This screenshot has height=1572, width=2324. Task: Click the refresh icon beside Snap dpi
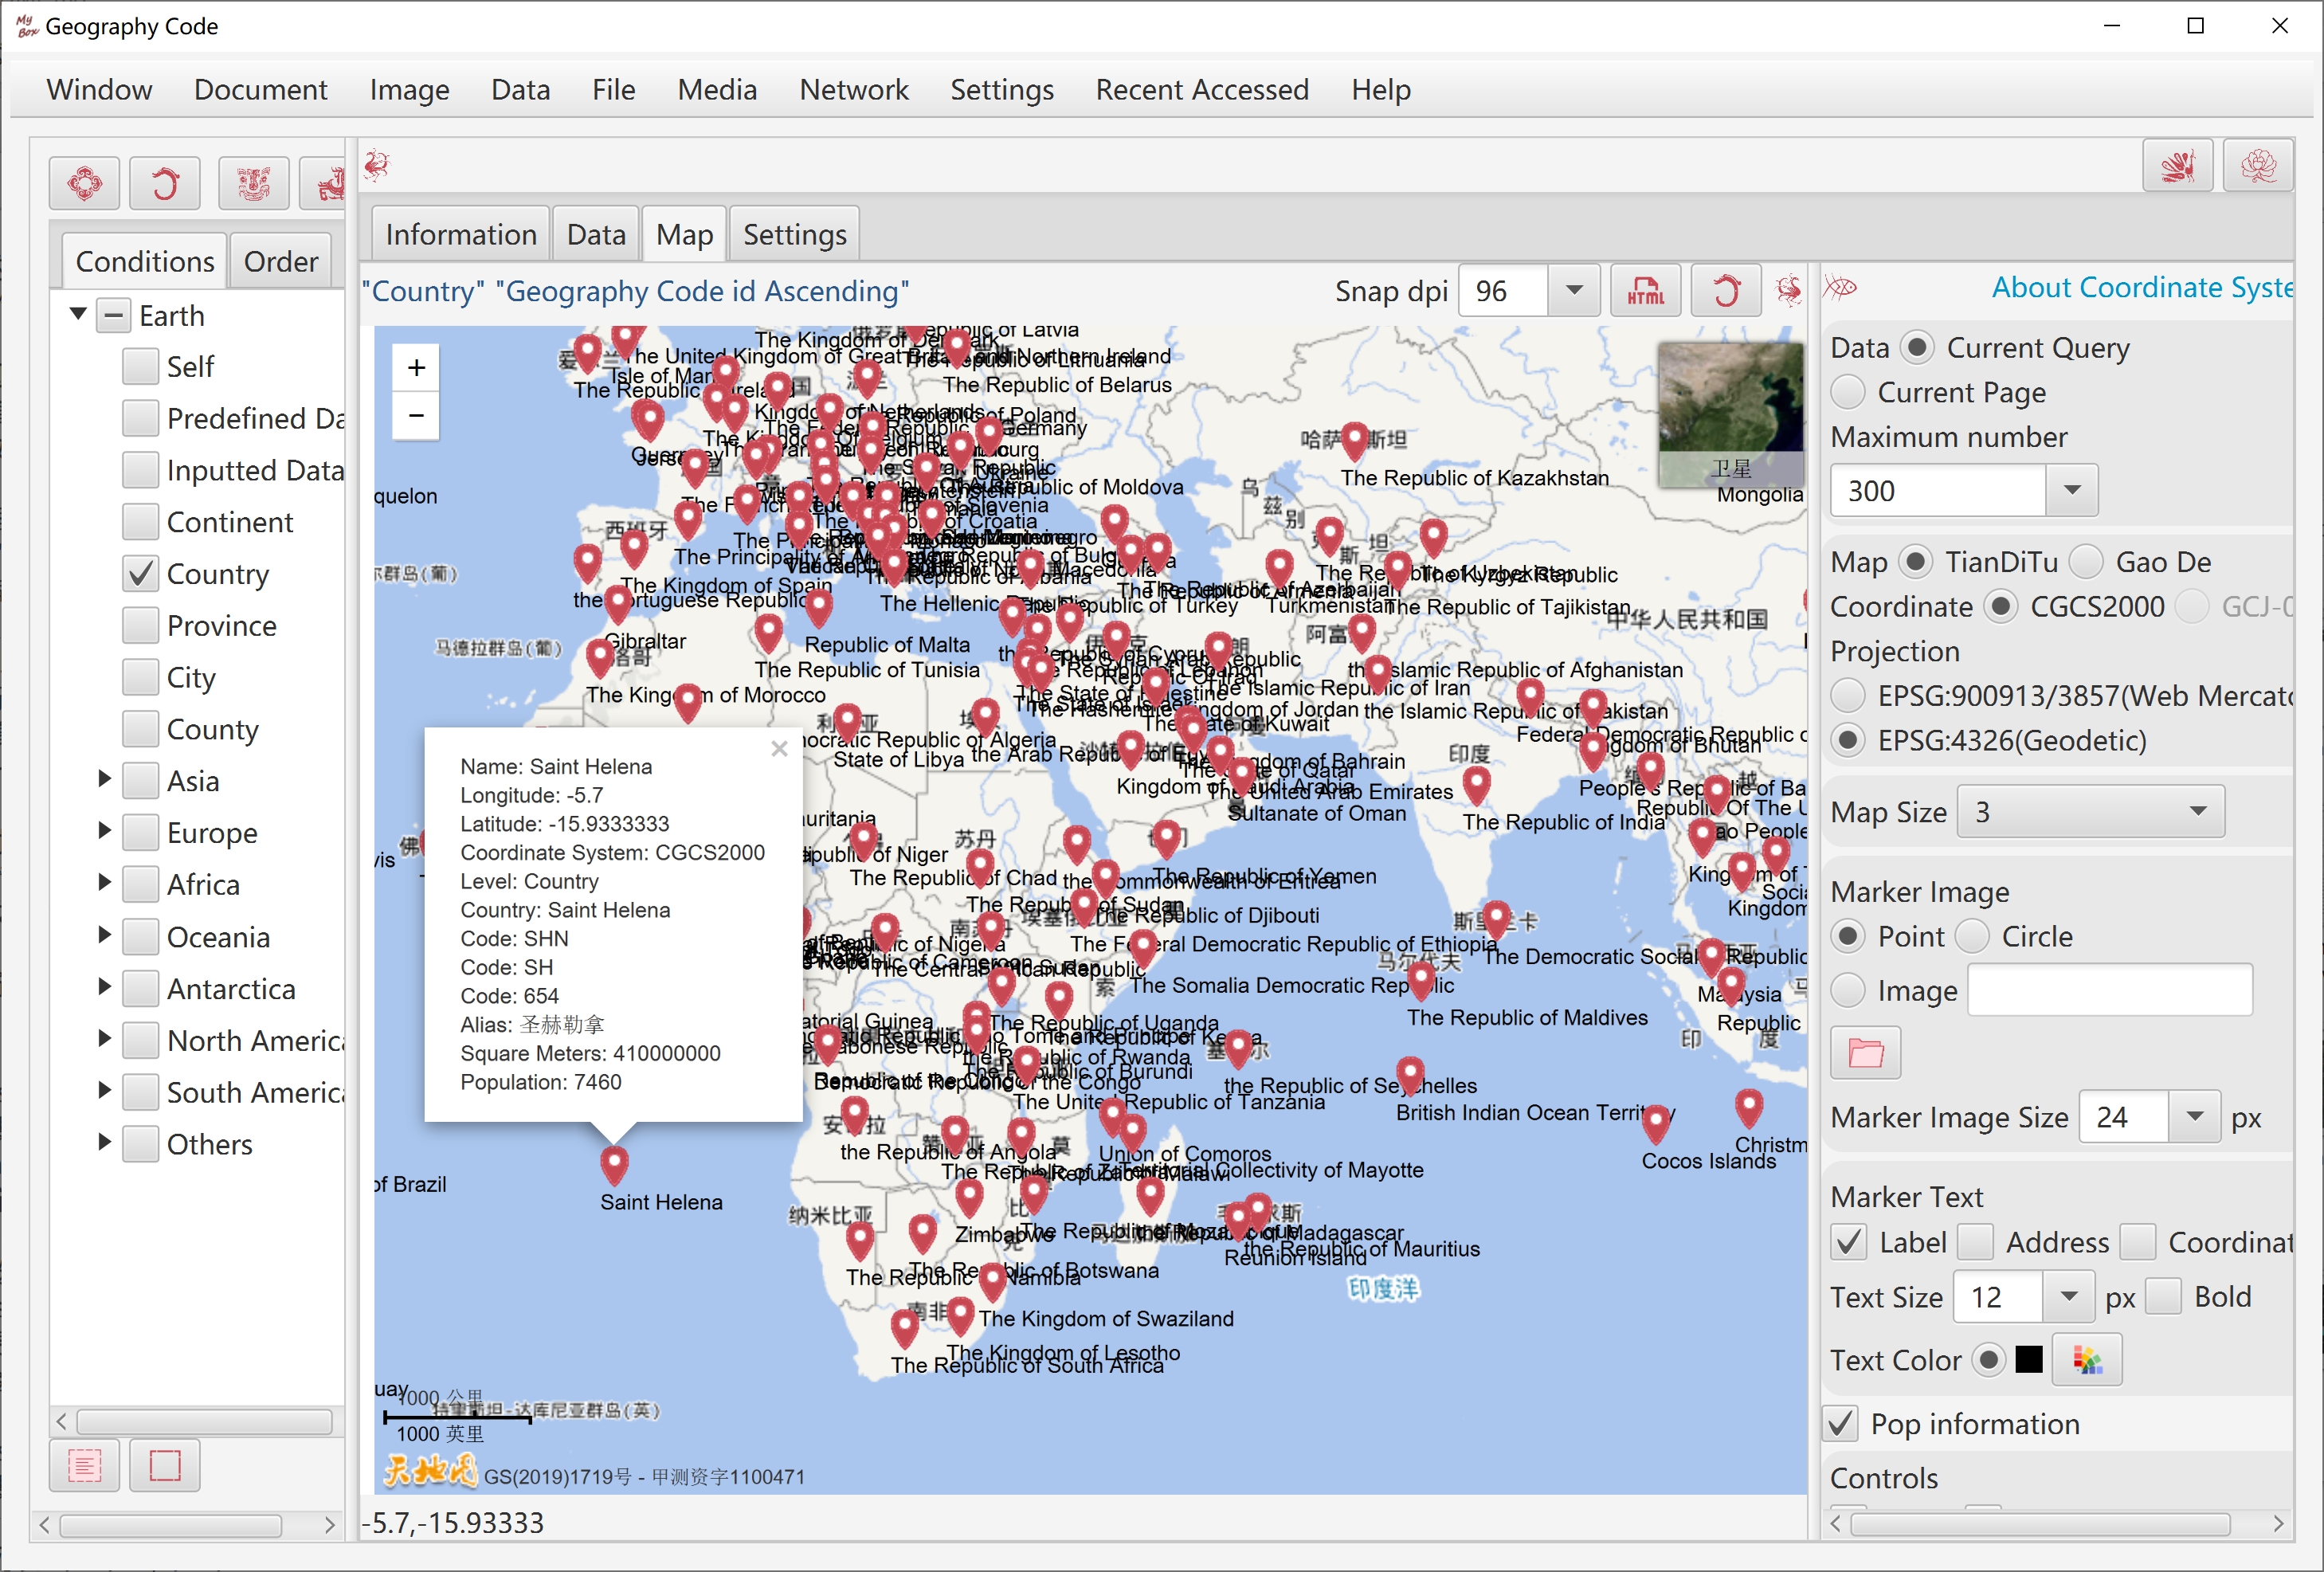click(x=1725, y=292)
